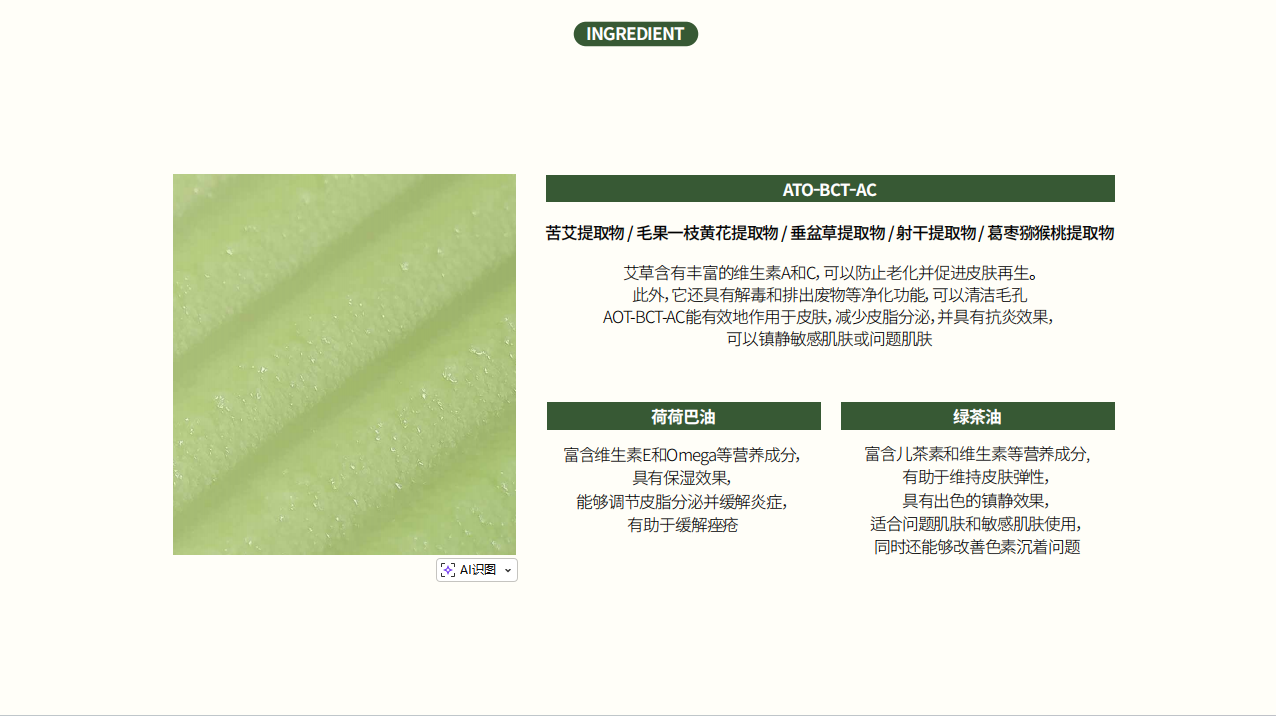Click the line 具有出色的镇静效果
The width and height of the screenshot is (1276, 716).
coord(976,501)
